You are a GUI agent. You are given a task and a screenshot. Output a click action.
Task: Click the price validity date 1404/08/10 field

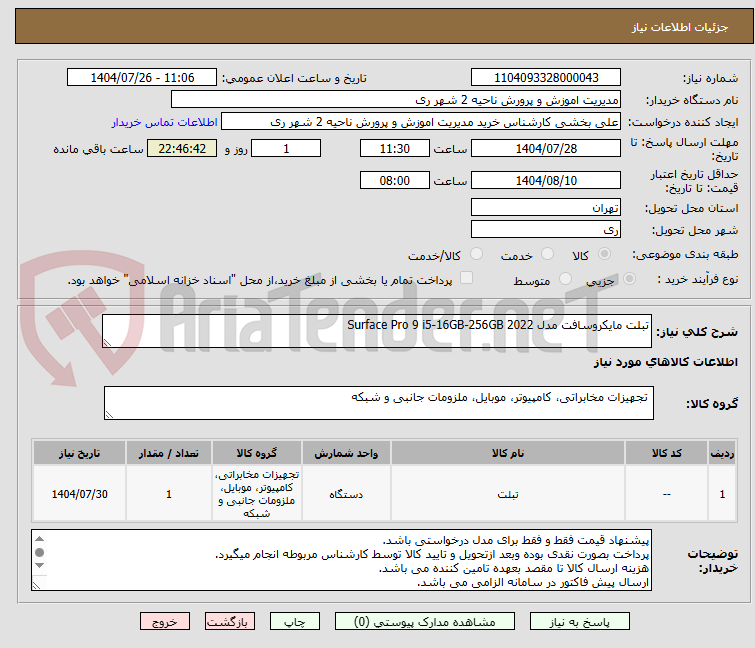(546, 181)
